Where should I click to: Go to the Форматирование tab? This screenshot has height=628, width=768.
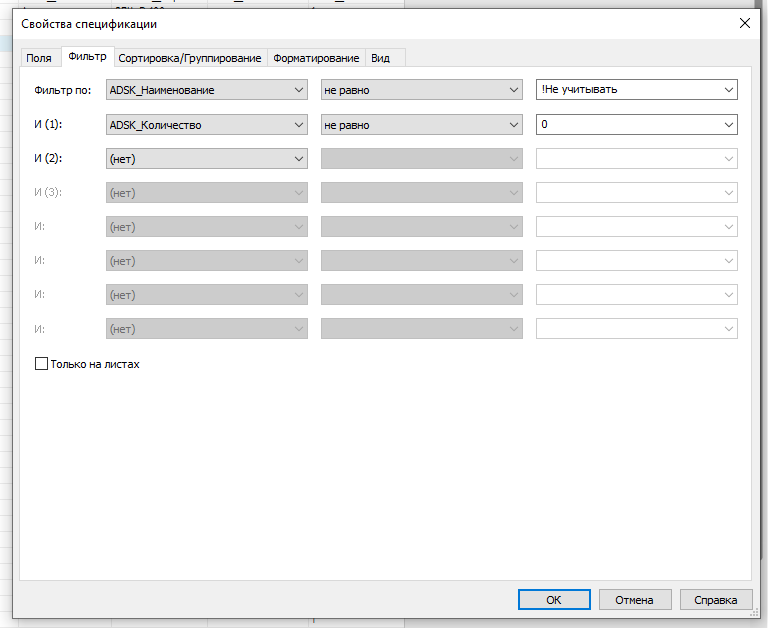(x=316, y=58)
